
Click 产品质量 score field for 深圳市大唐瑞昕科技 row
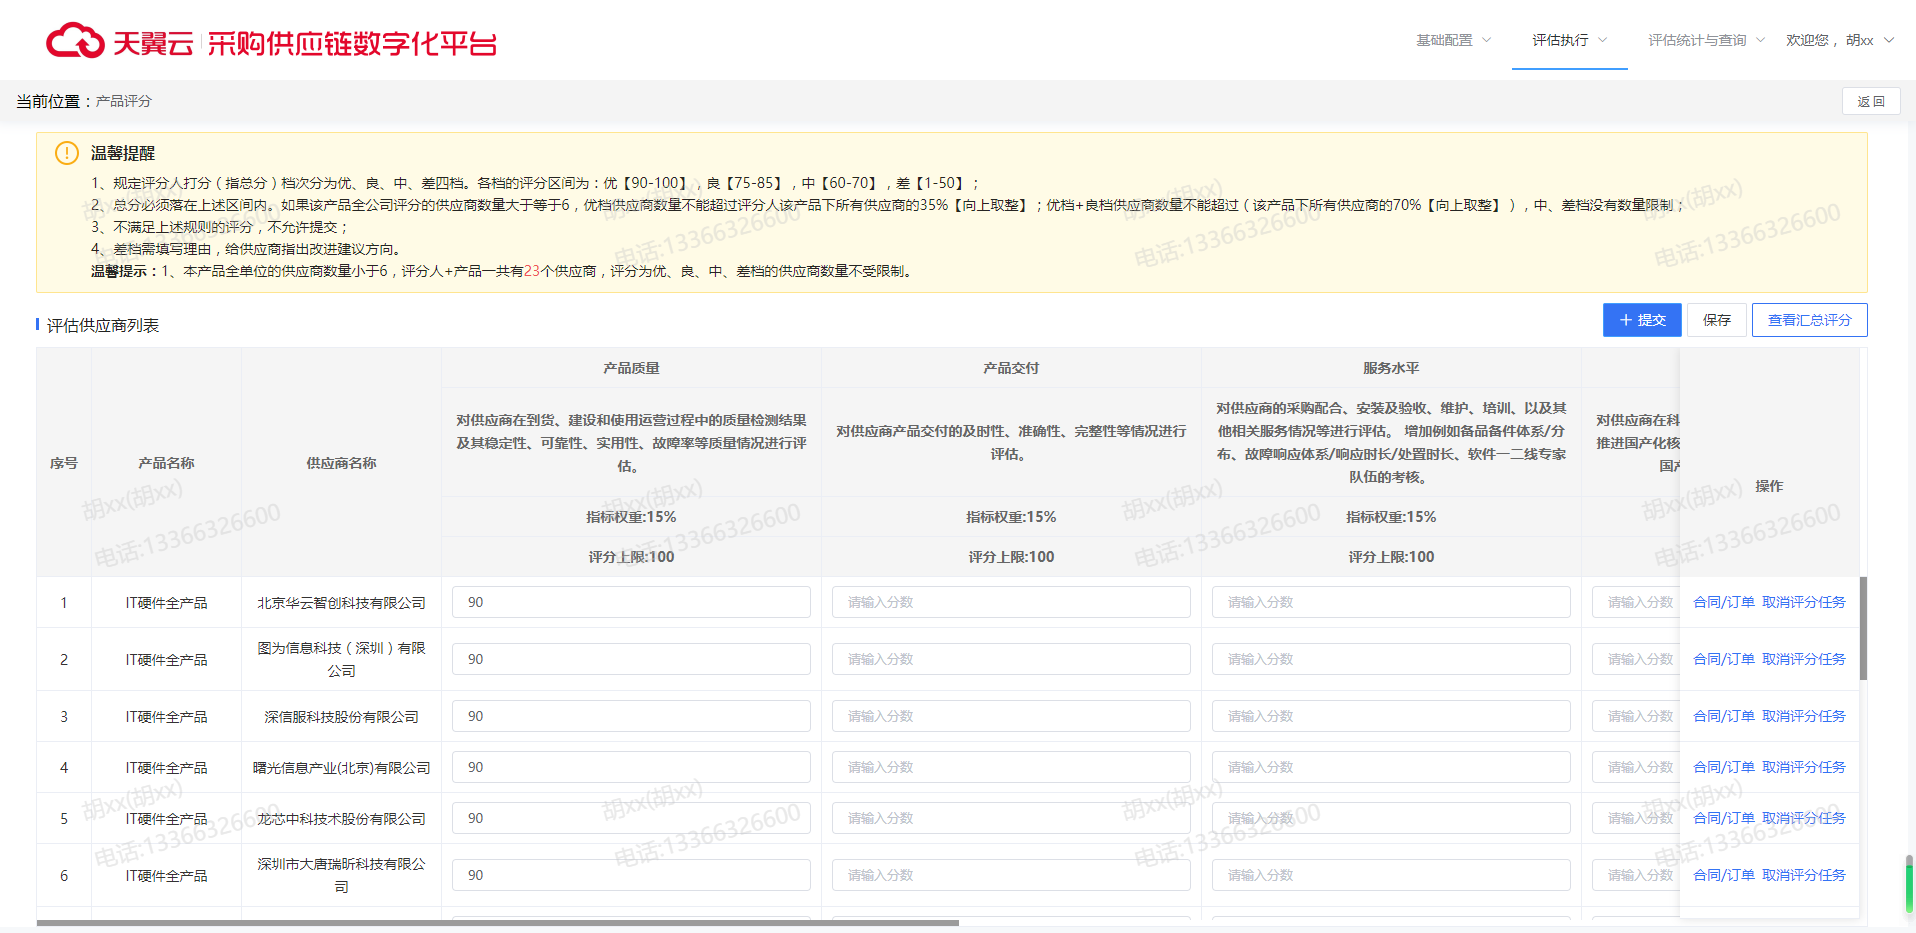[631, 875]
